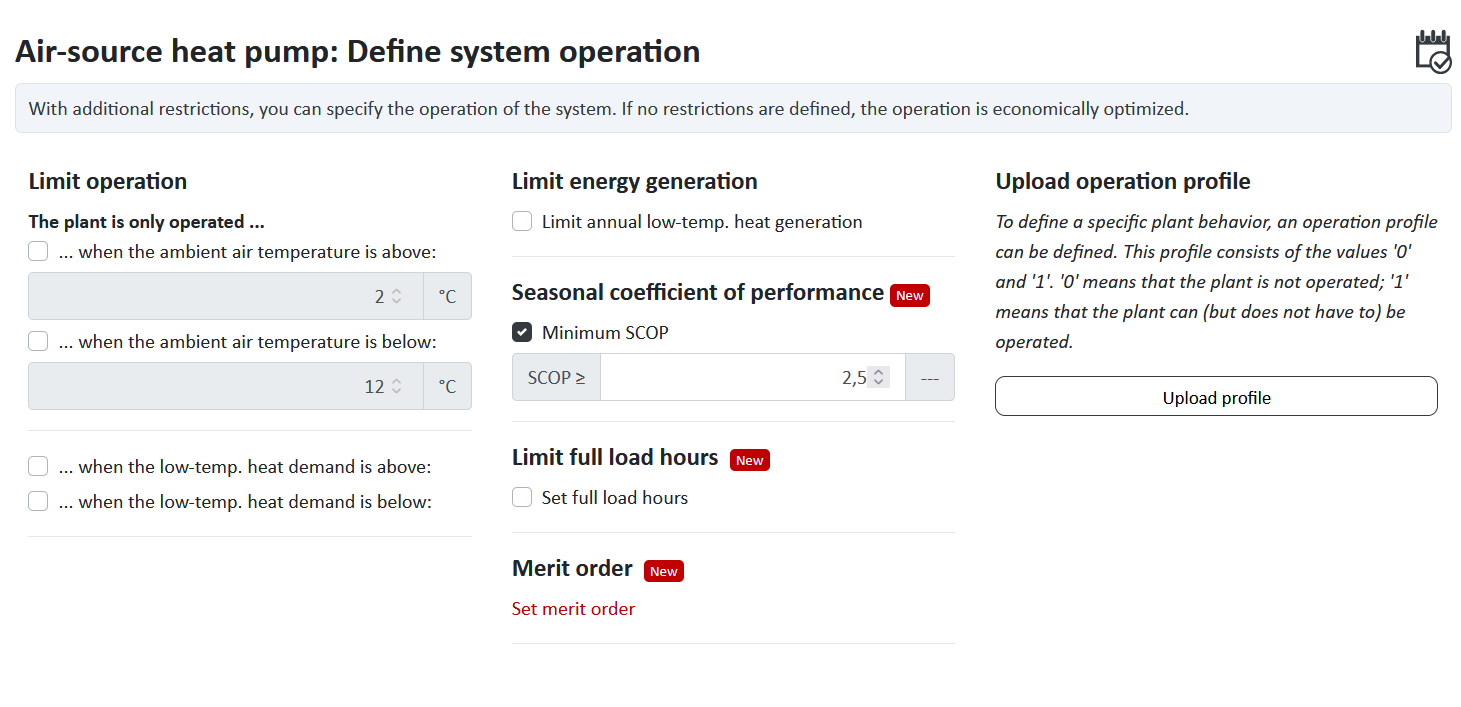Click the 'Upload operation profile' heading
Viewport: 1461px width, 707px height.
[x=1123, y=181]
